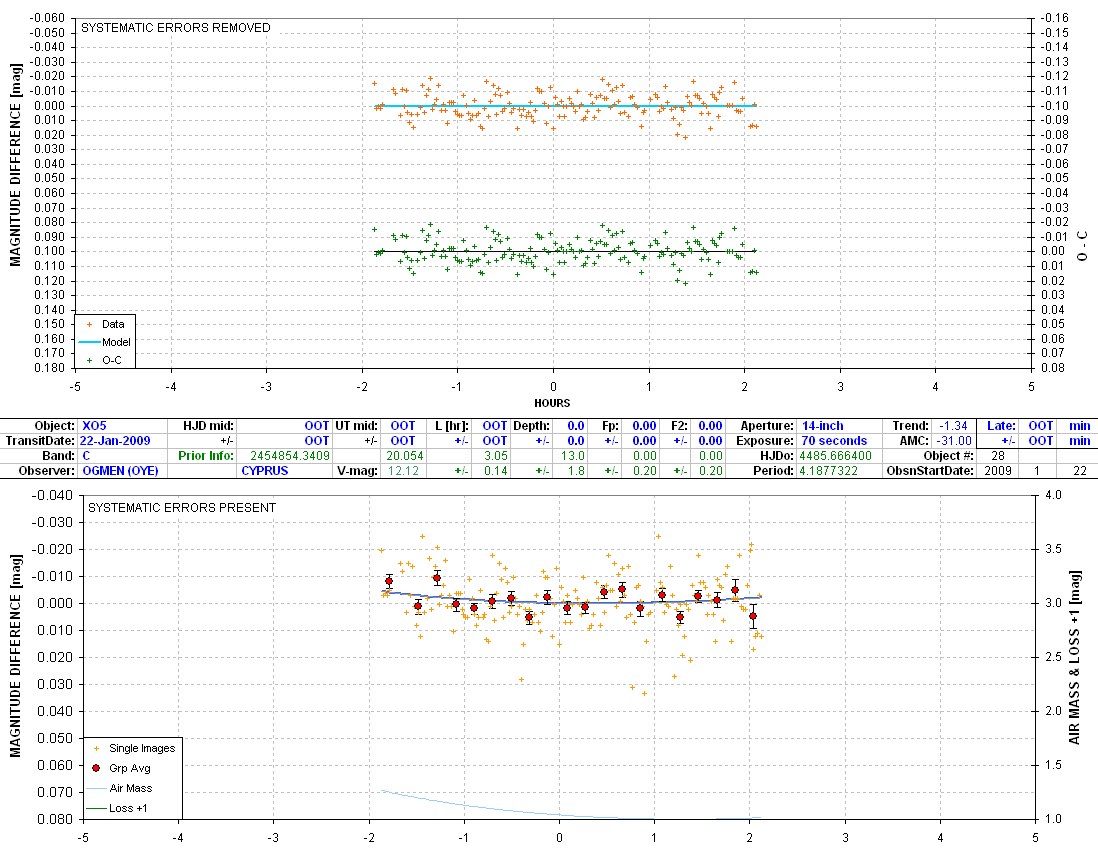Click the Data legend entry in top chart
1098x849 pixels.
tap(105, 324)
